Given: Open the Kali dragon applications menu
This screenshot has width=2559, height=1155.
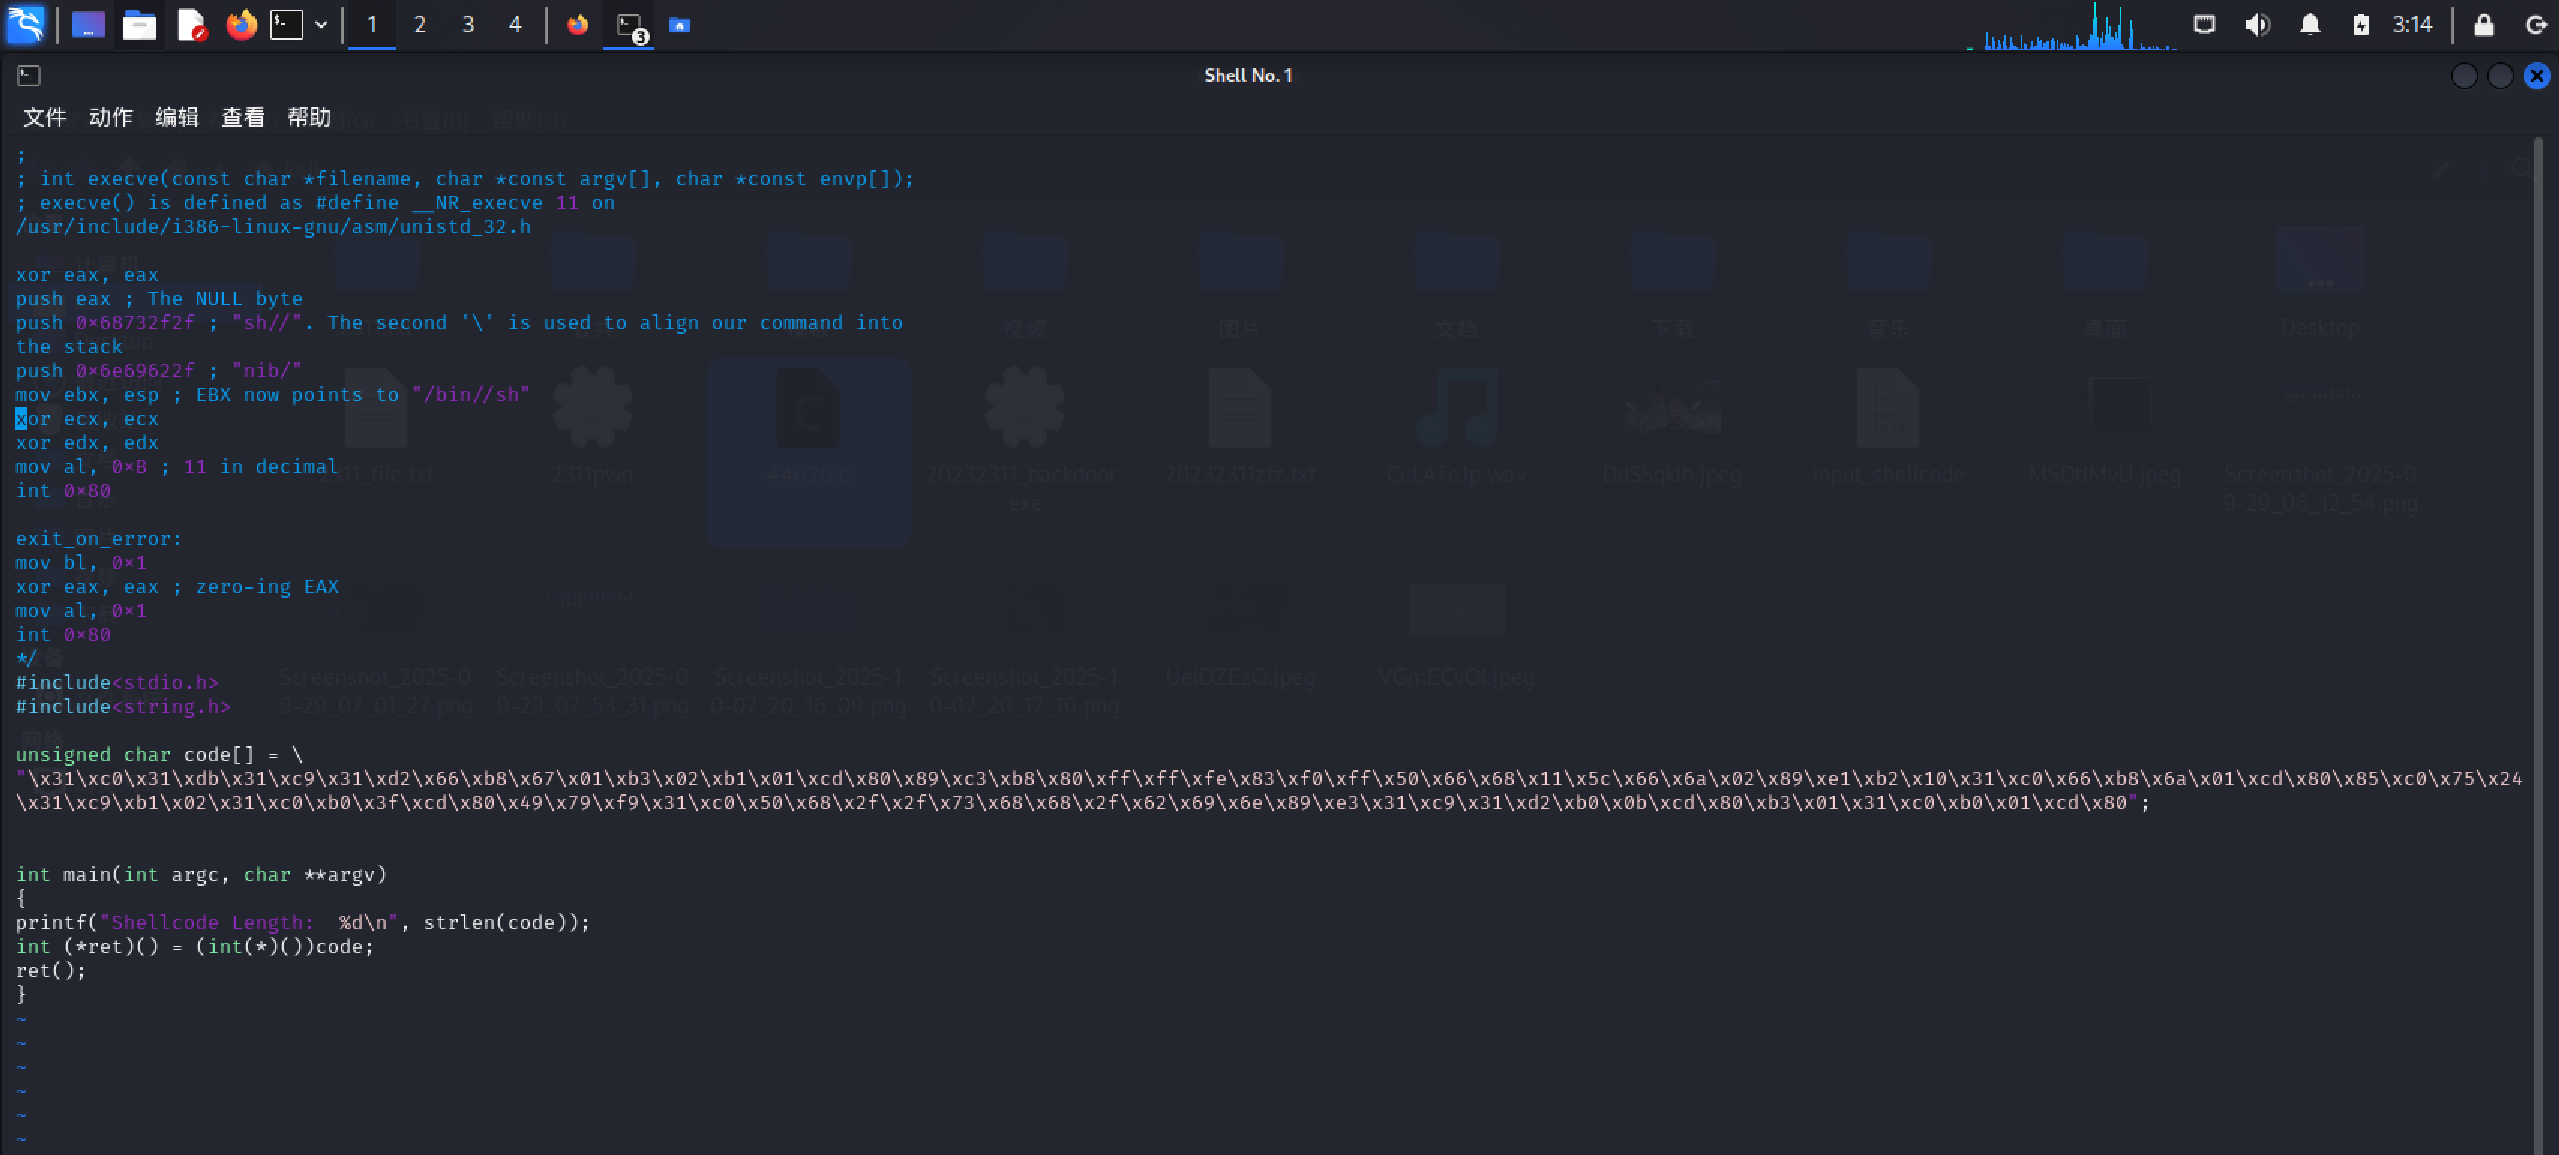Looking at the screenshot, I should 25,24.
